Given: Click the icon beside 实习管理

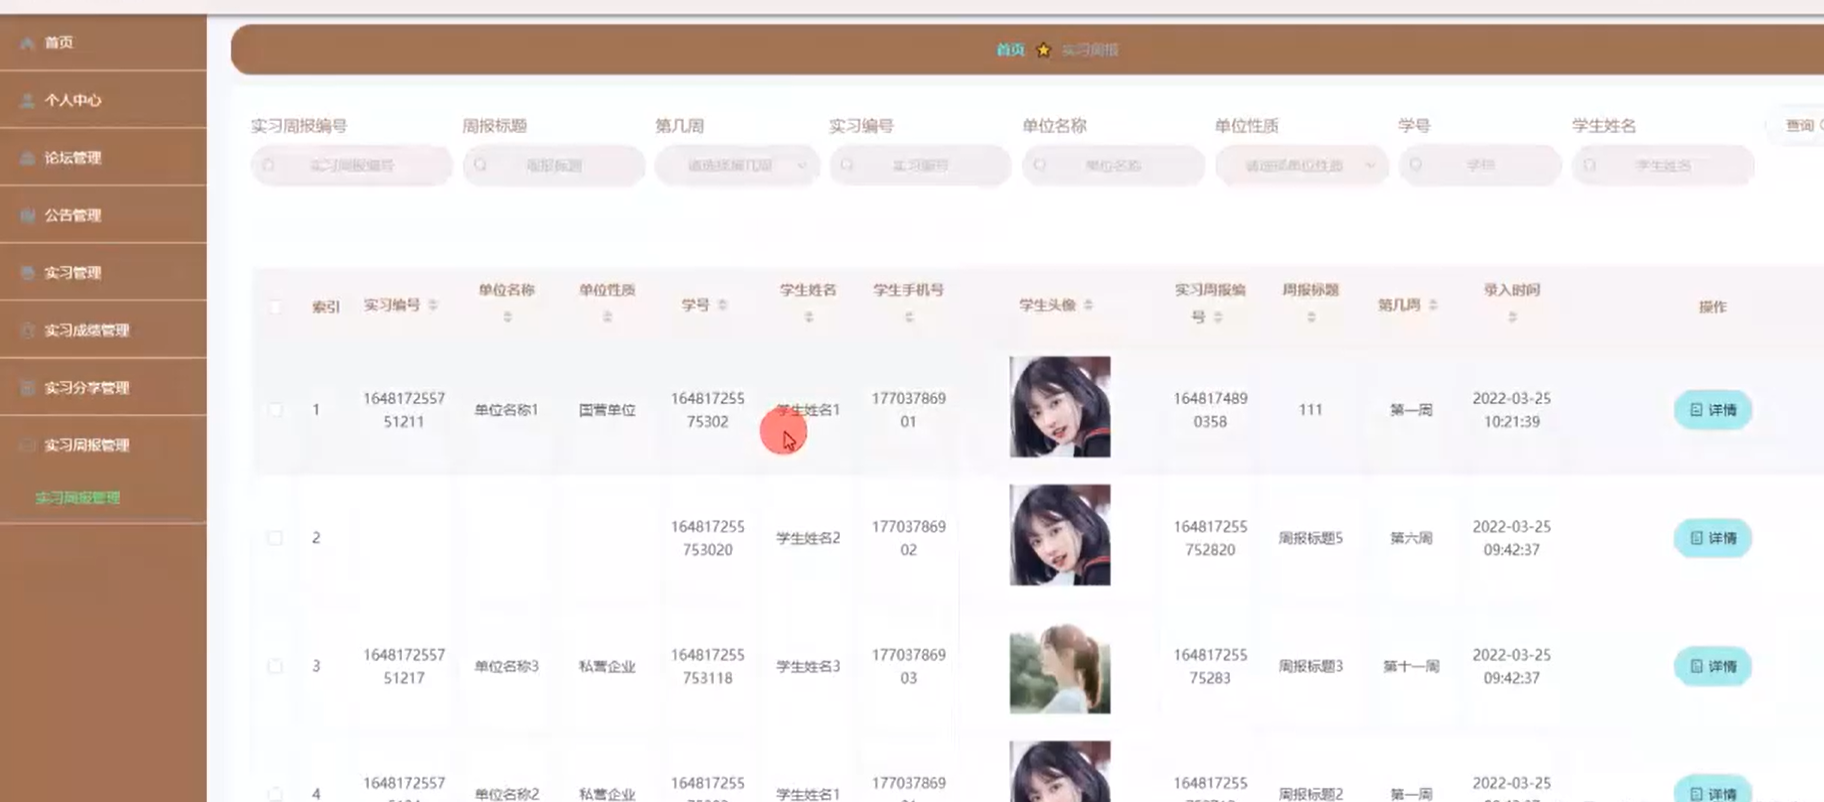Looking at the screenshot, I should click(x=27, y=273).
